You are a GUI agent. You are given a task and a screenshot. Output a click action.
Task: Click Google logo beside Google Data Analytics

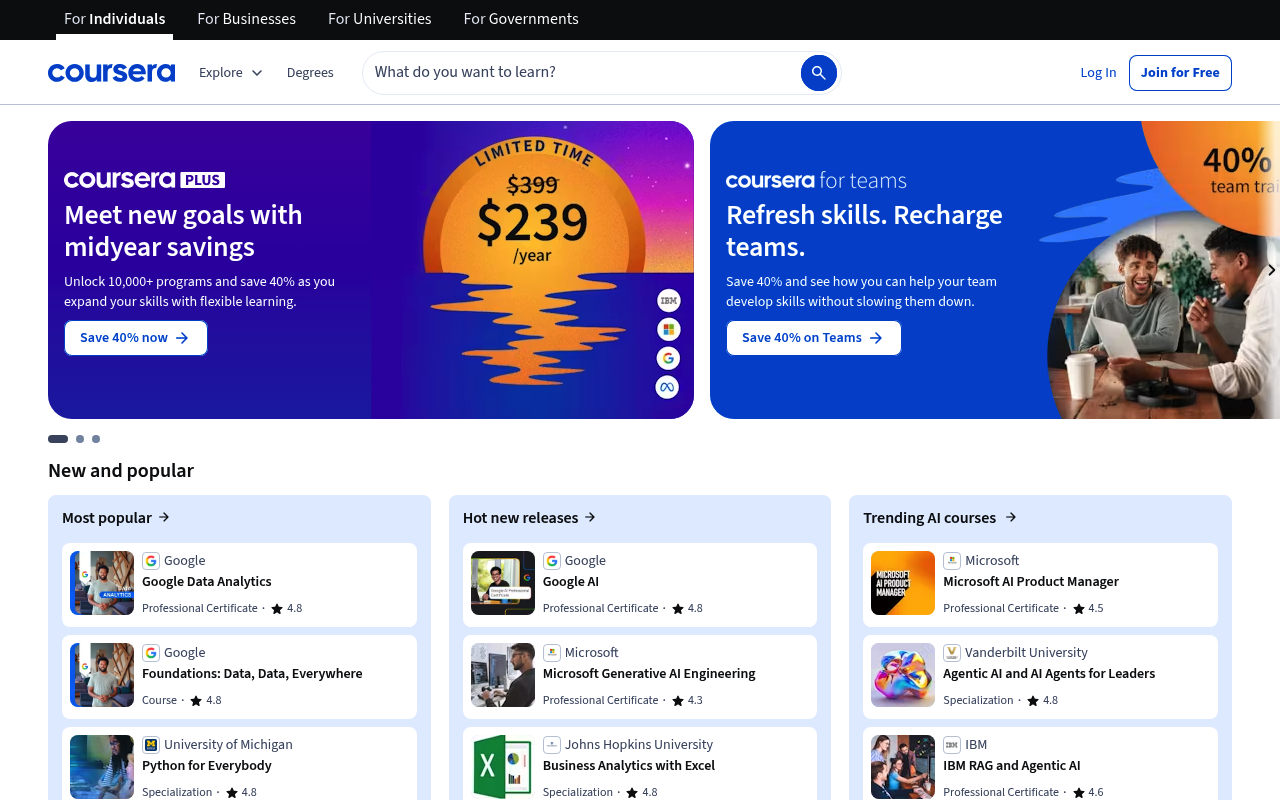pos(151,561)
